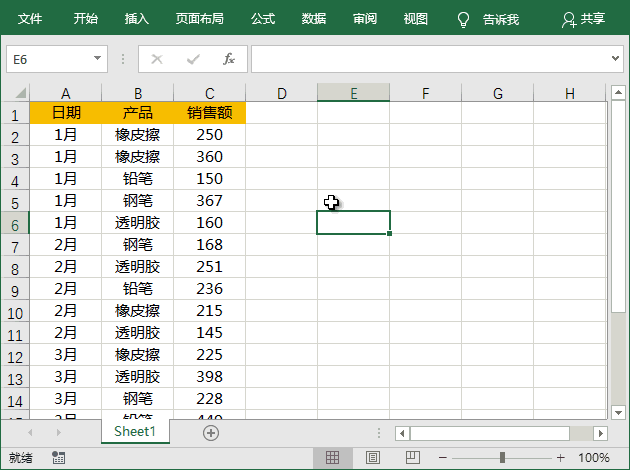The image size is (630, 470).
Task: Open the 审阅 ribbon tab
Action: coord(365,18)
